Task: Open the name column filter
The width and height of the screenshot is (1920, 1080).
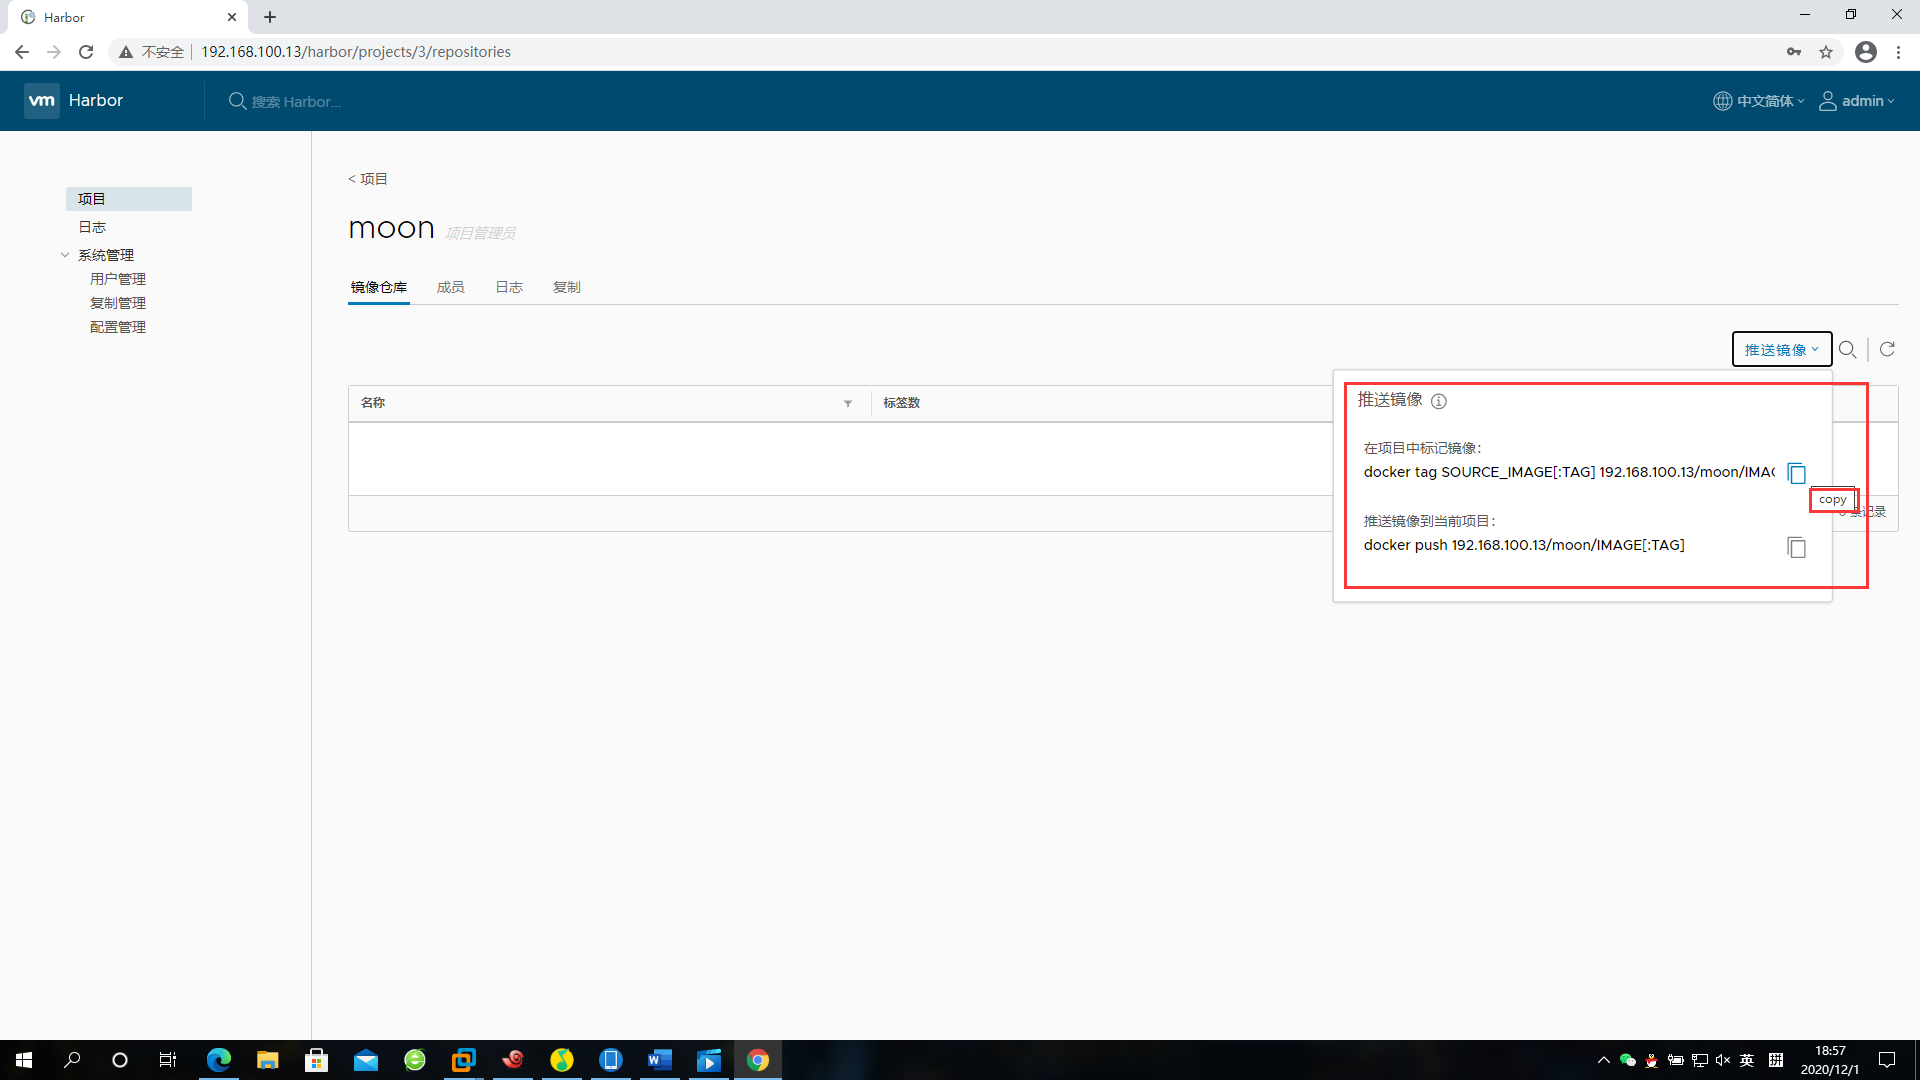Action: point(847,403)
